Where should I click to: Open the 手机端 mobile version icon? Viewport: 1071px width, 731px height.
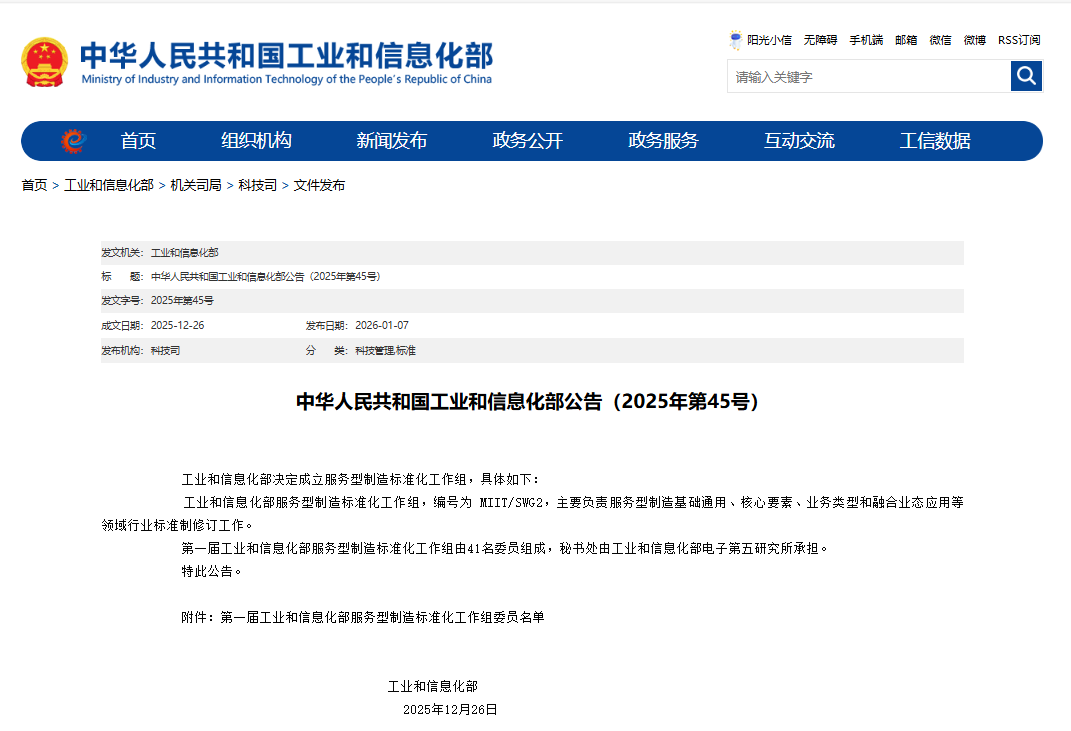[x=865, y=40]
